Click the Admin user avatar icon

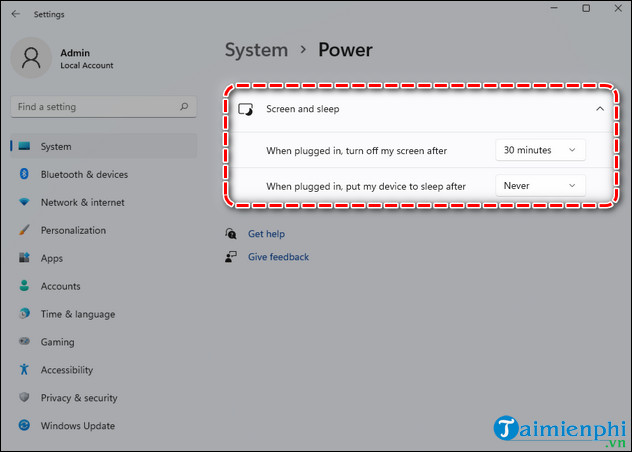[x=31, y=58]
